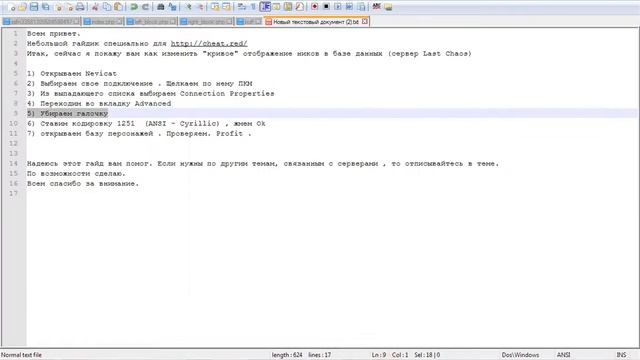Viewport: 640px width, 360px height.
Task: Click the line ending with 'Profit .'
Action: [139, 133]
